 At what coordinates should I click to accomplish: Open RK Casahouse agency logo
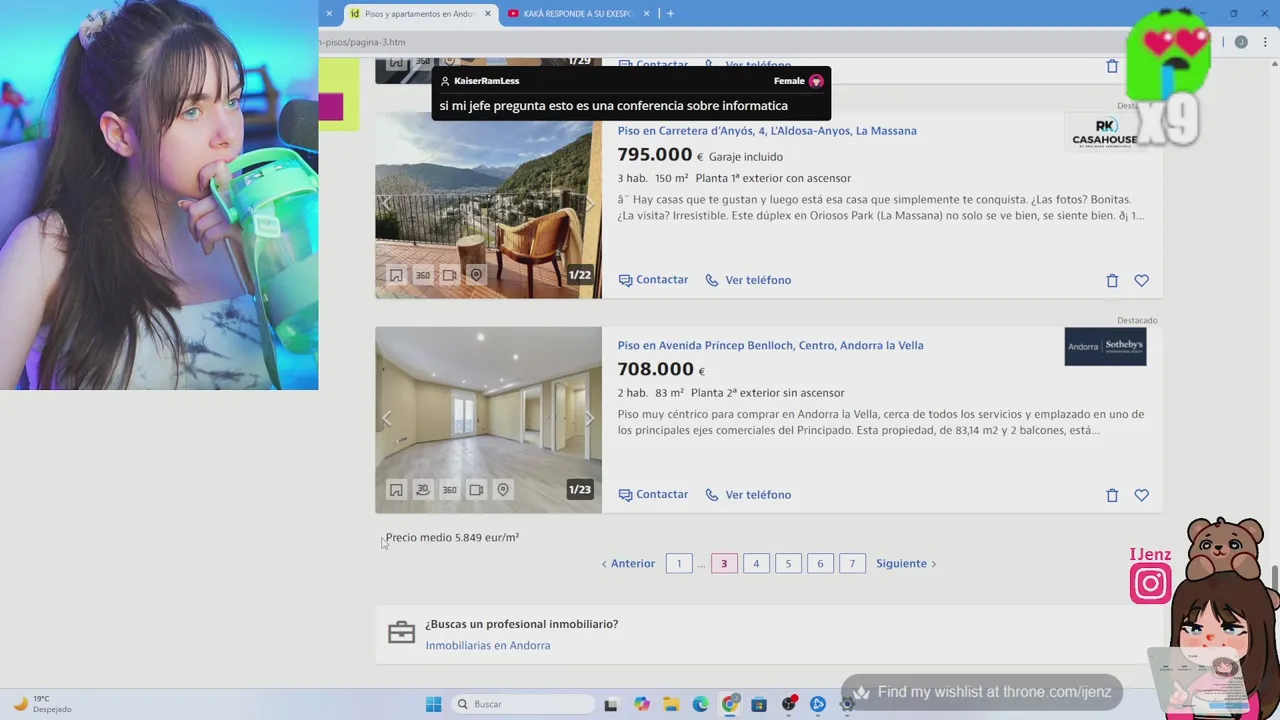(x=1105, y=132)
